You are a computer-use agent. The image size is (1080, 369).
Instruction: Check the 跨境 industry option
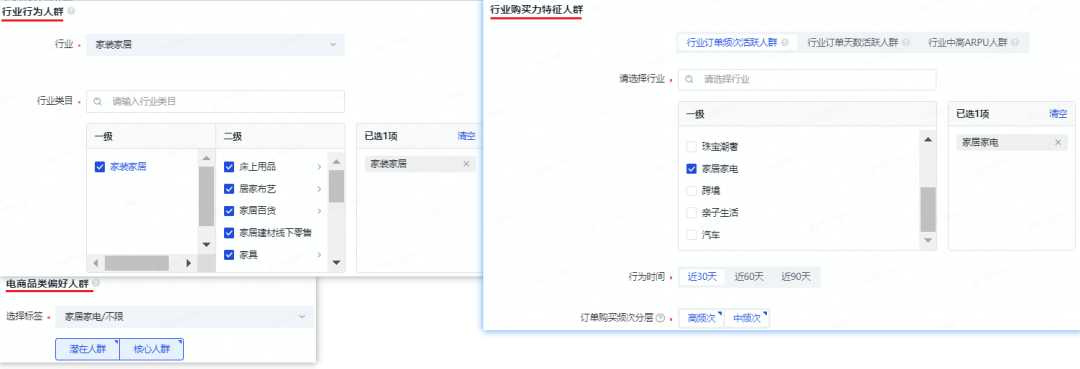(x=692, y=190)
